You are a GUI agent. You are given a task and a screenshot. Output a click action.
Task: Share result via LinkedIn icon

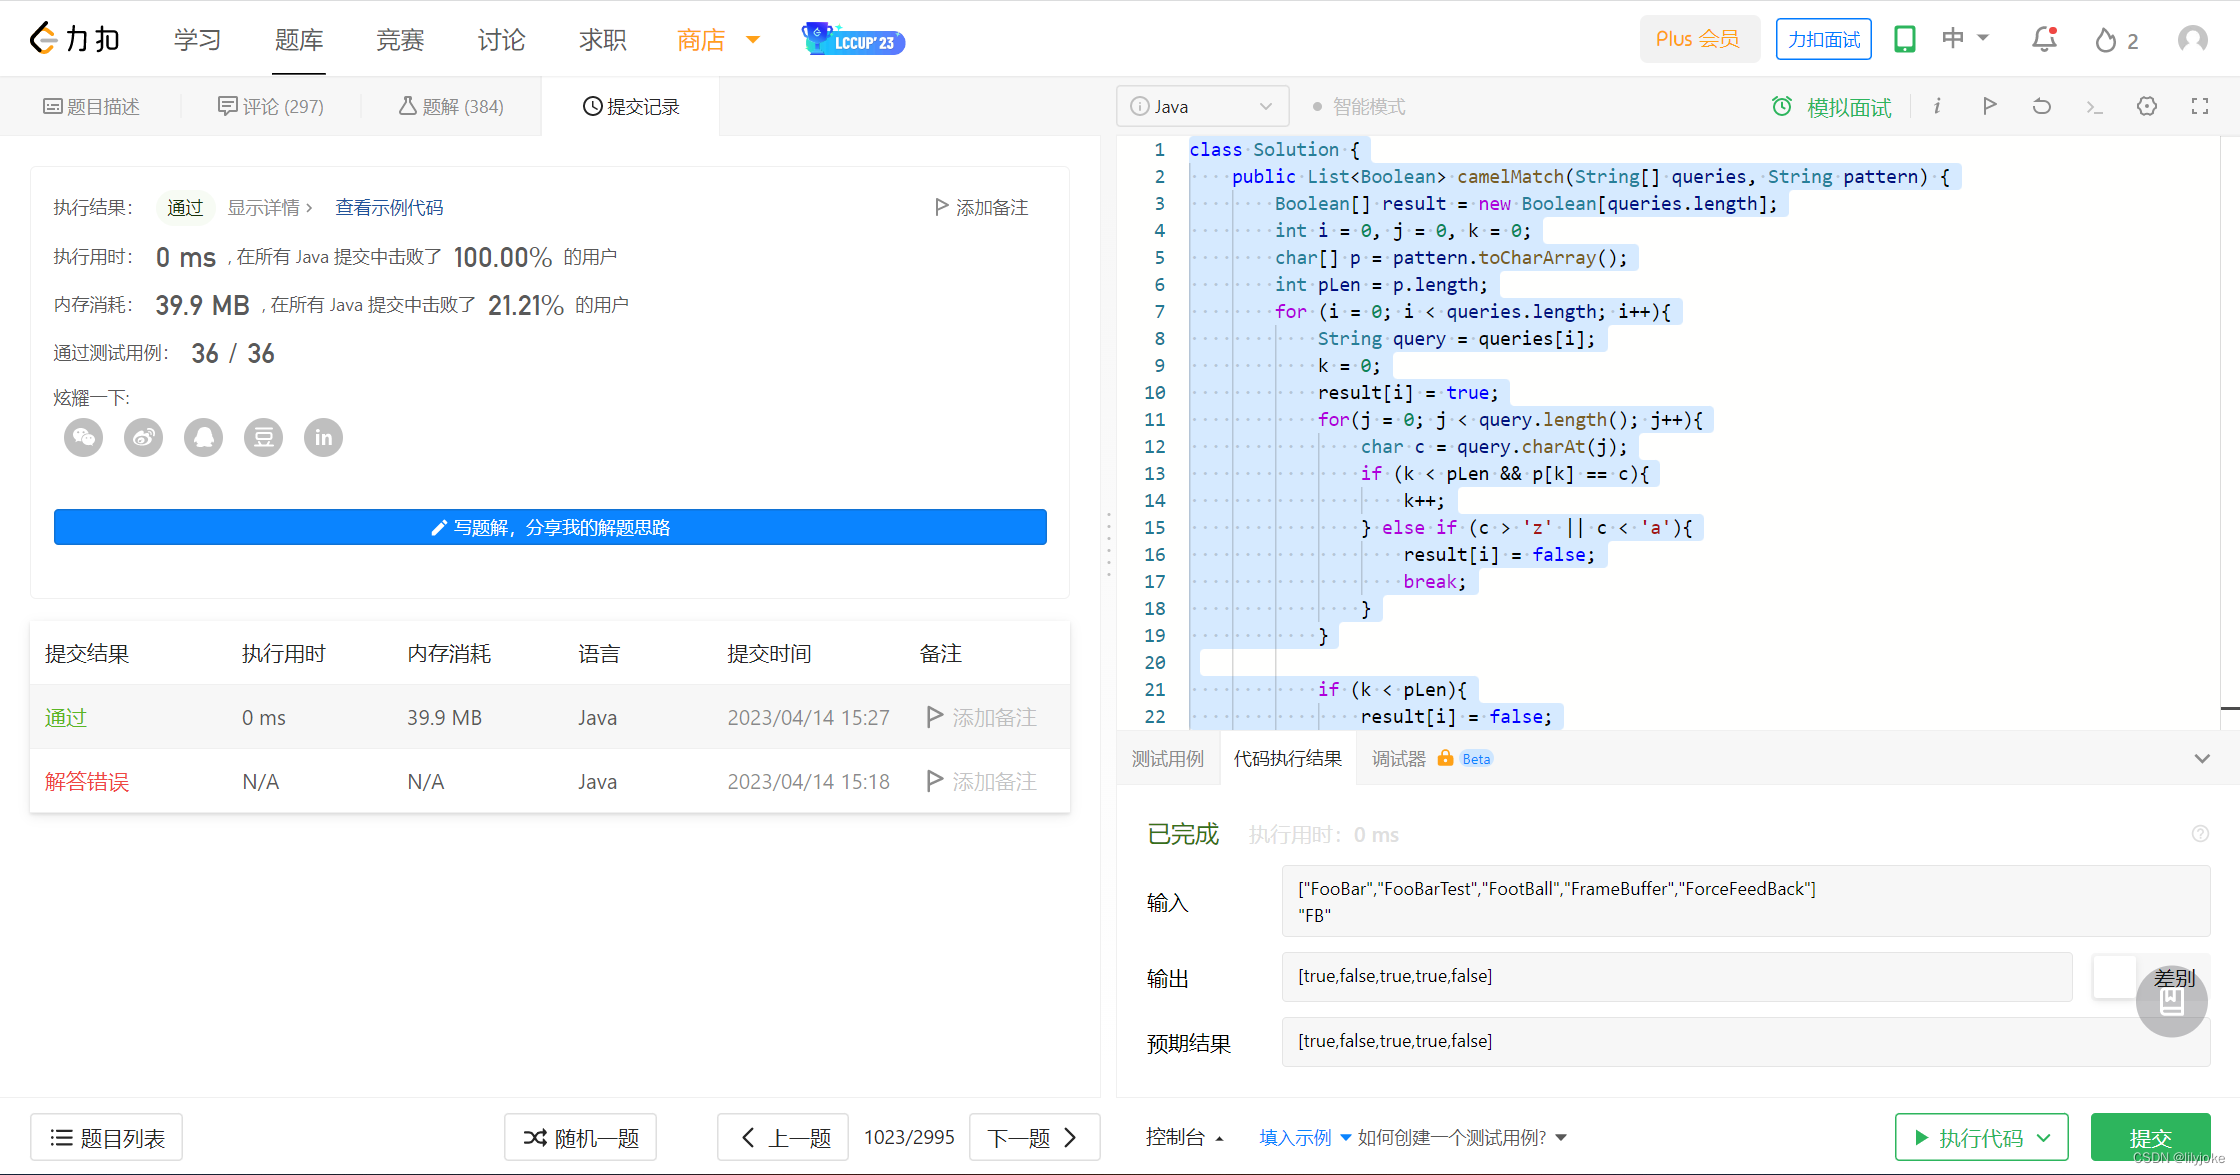coord(323,437)
